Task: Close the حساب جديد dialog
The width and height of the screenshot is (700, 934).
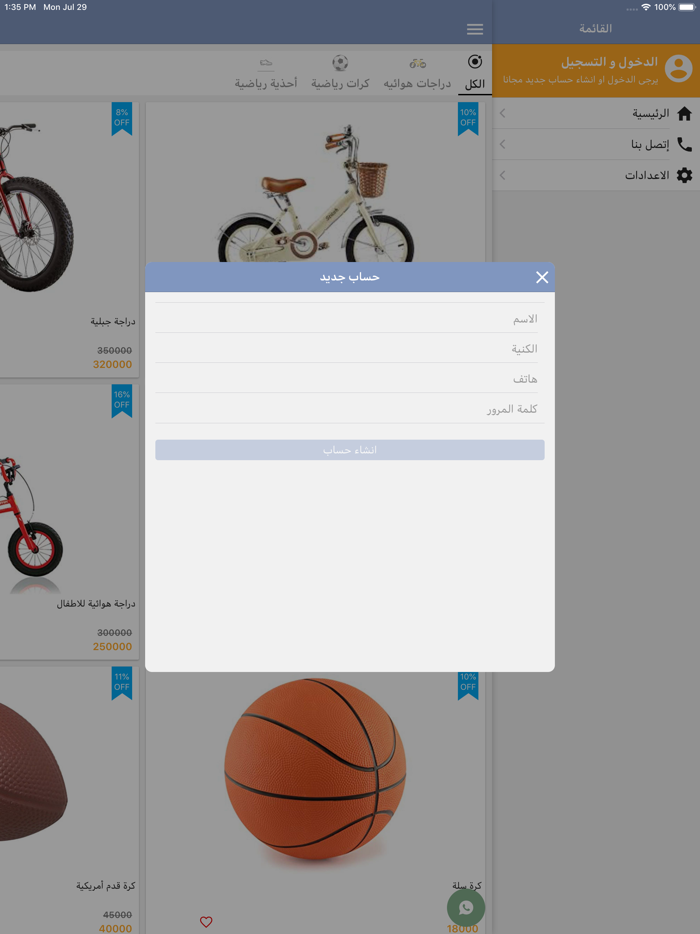Action: coord(542,277)
